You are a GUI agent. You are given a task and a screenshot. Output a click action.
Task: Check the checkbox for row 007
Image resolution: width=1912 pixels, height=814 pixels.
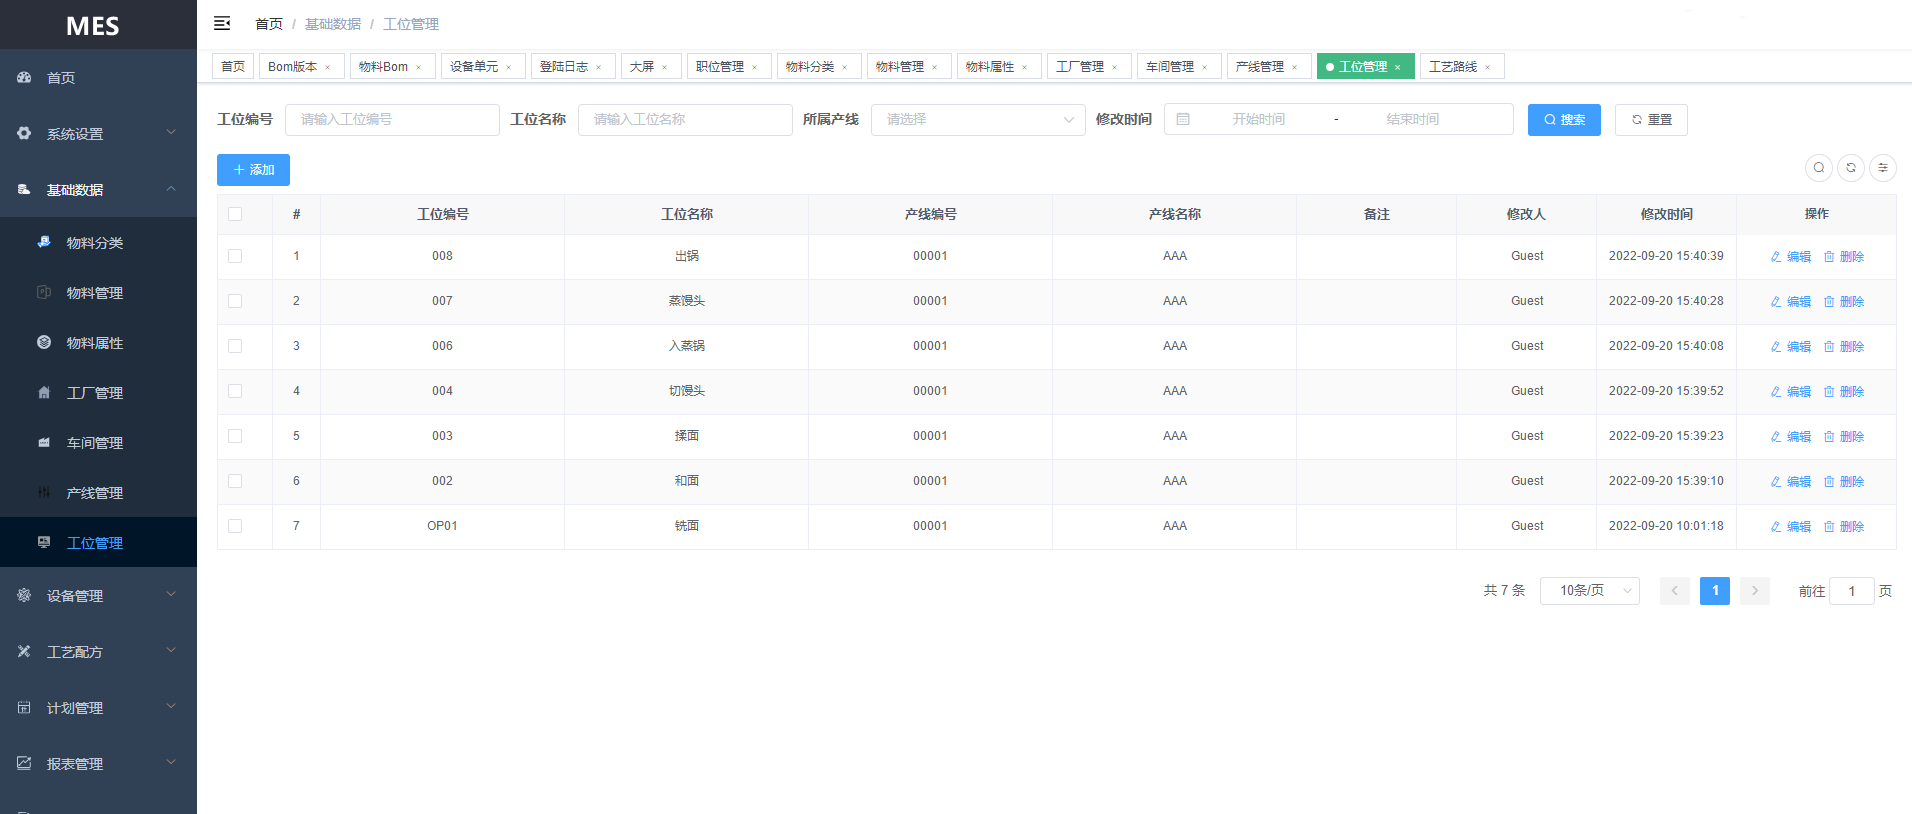[x=235, y=301]
